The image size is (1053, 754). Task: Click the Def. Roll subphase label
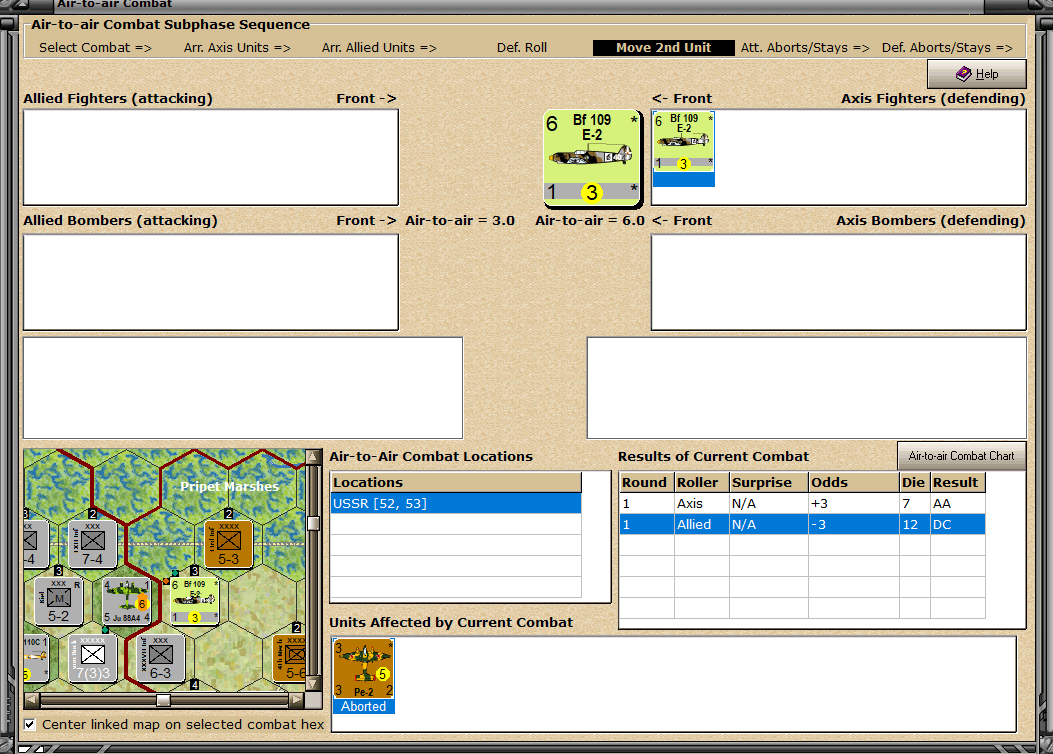coord(522,48)
